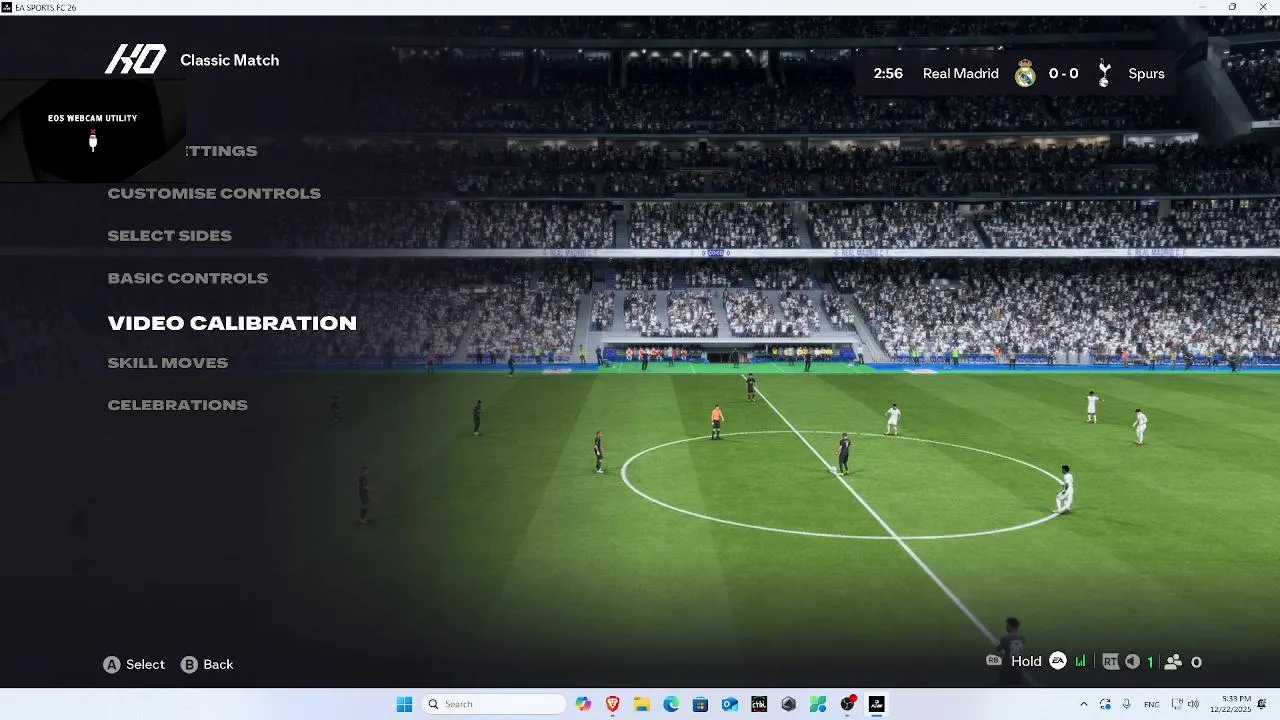
Task: Open Microsoft Store from the taskbar
Action: tap(700, 704)
